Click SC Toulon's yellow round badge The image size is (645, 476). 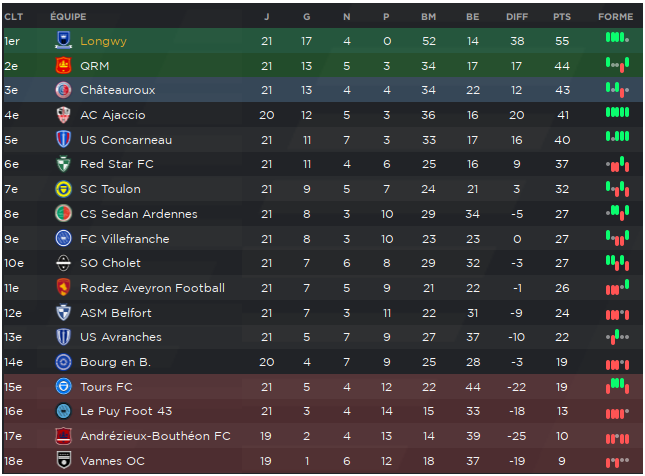63,189
